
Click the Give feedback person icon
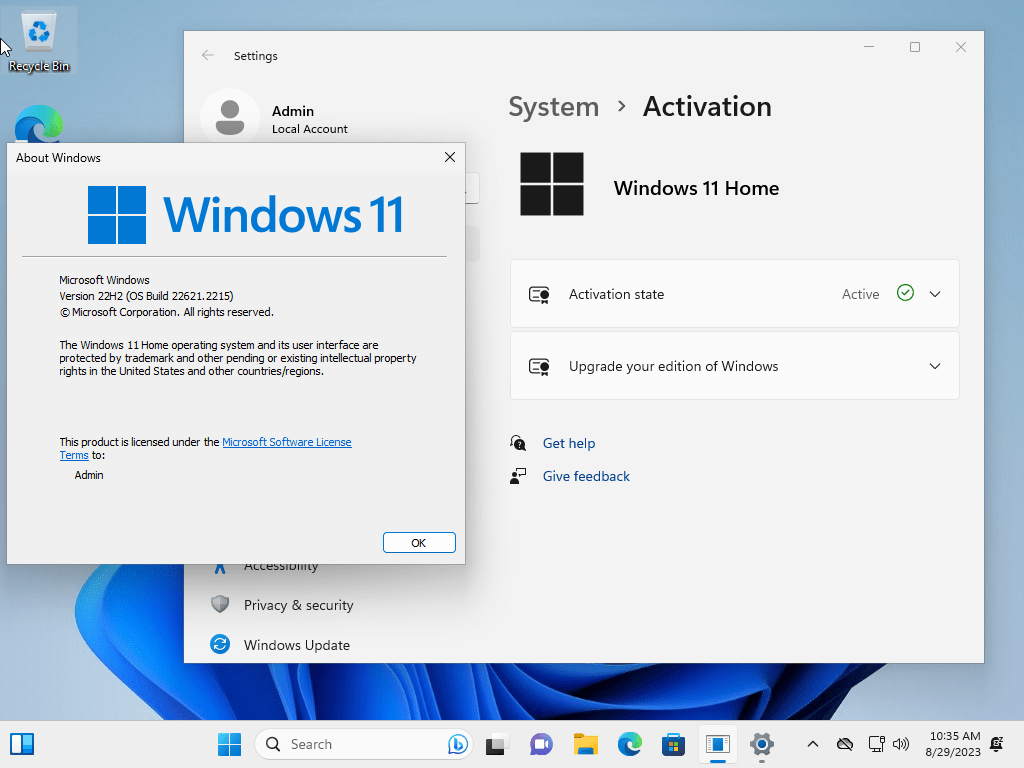click(x=518, y=476)
